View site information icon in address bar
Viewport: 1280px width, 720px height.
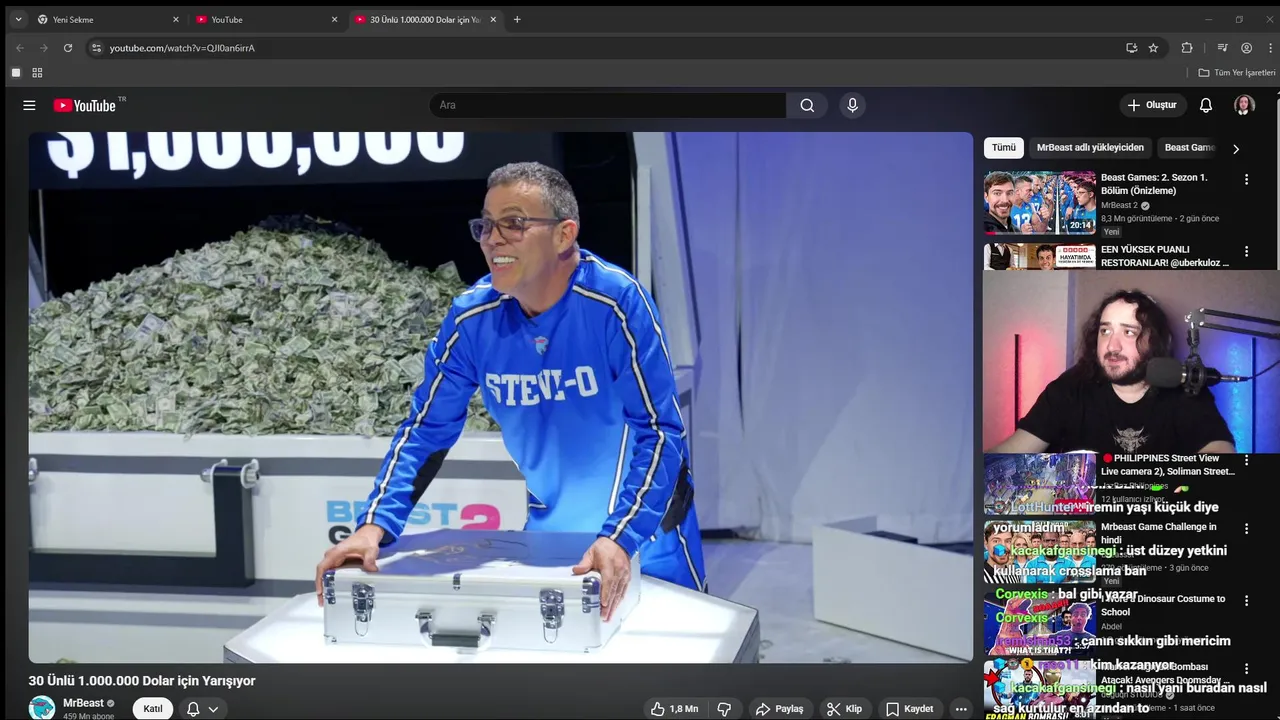pyautogui.click(x=96, y=47)
